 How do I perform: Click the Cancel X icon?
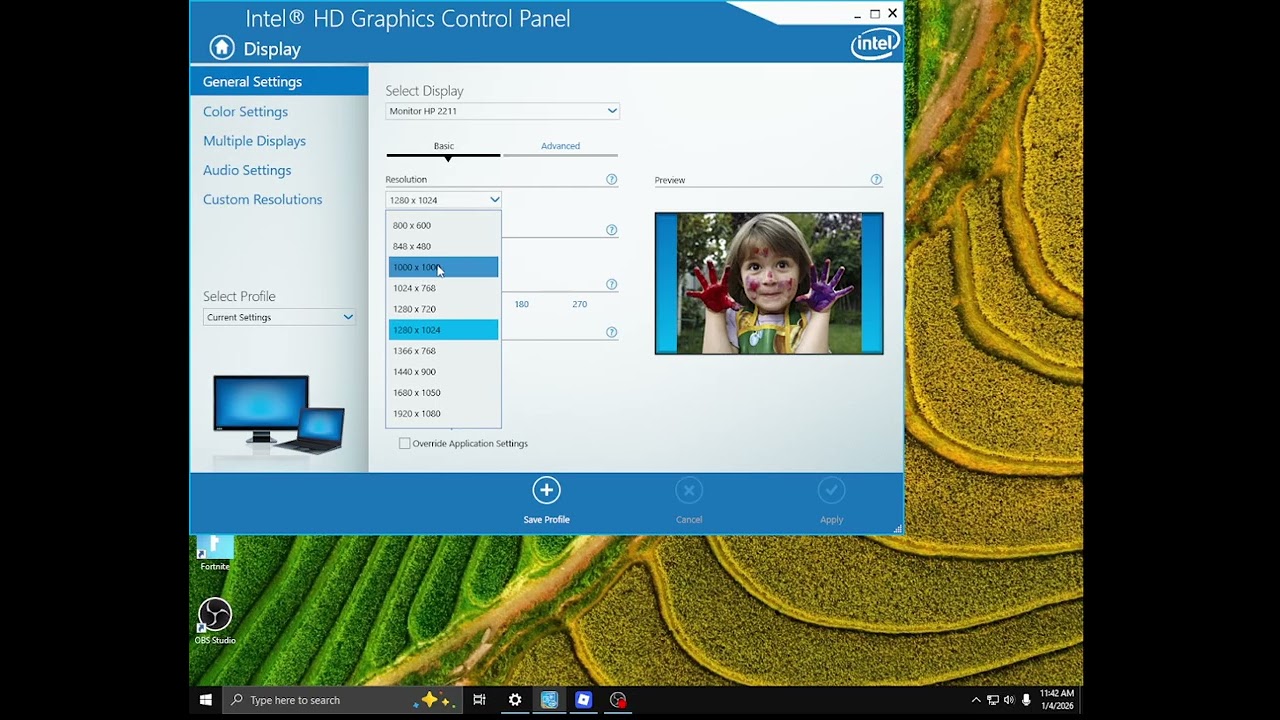pyautogui.click(x=688, y=490)
